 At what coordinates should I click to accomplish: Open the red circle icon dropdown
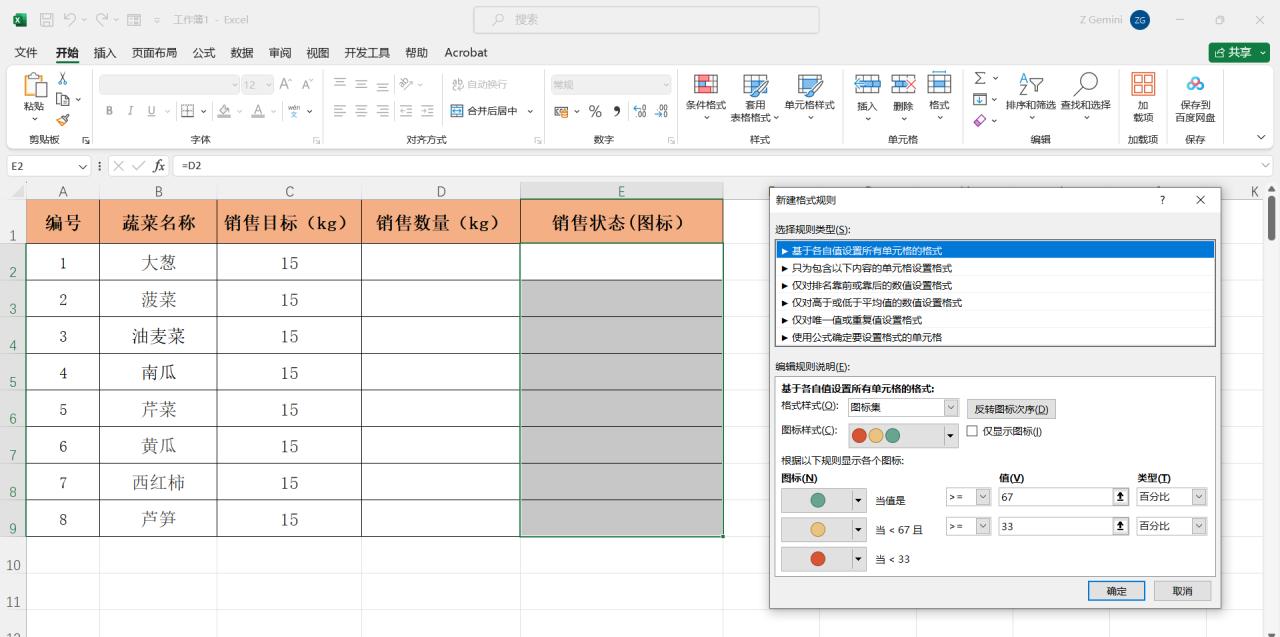click(x=859, y=559)
